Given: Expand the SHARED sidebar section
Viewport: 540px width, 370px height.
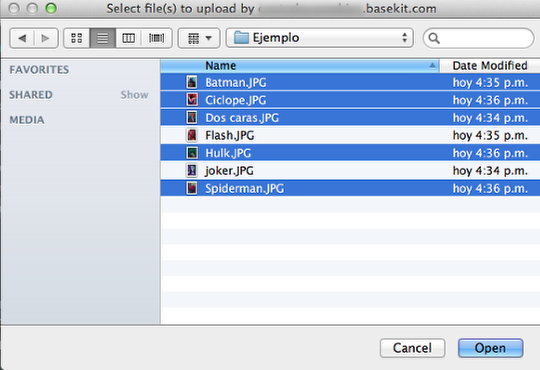Looking at the screenshot, I should 31,95.
